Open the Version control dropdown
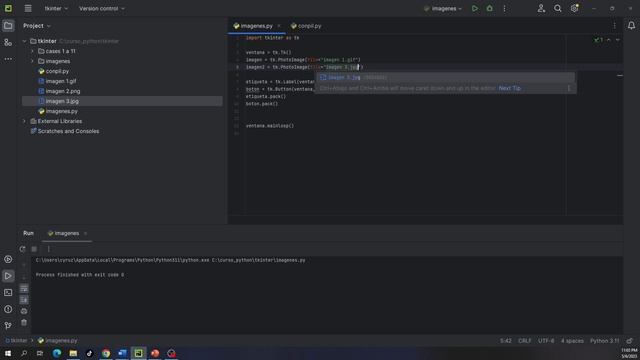Viewport: 640px width, 360px height. click(x=102, y=8)
